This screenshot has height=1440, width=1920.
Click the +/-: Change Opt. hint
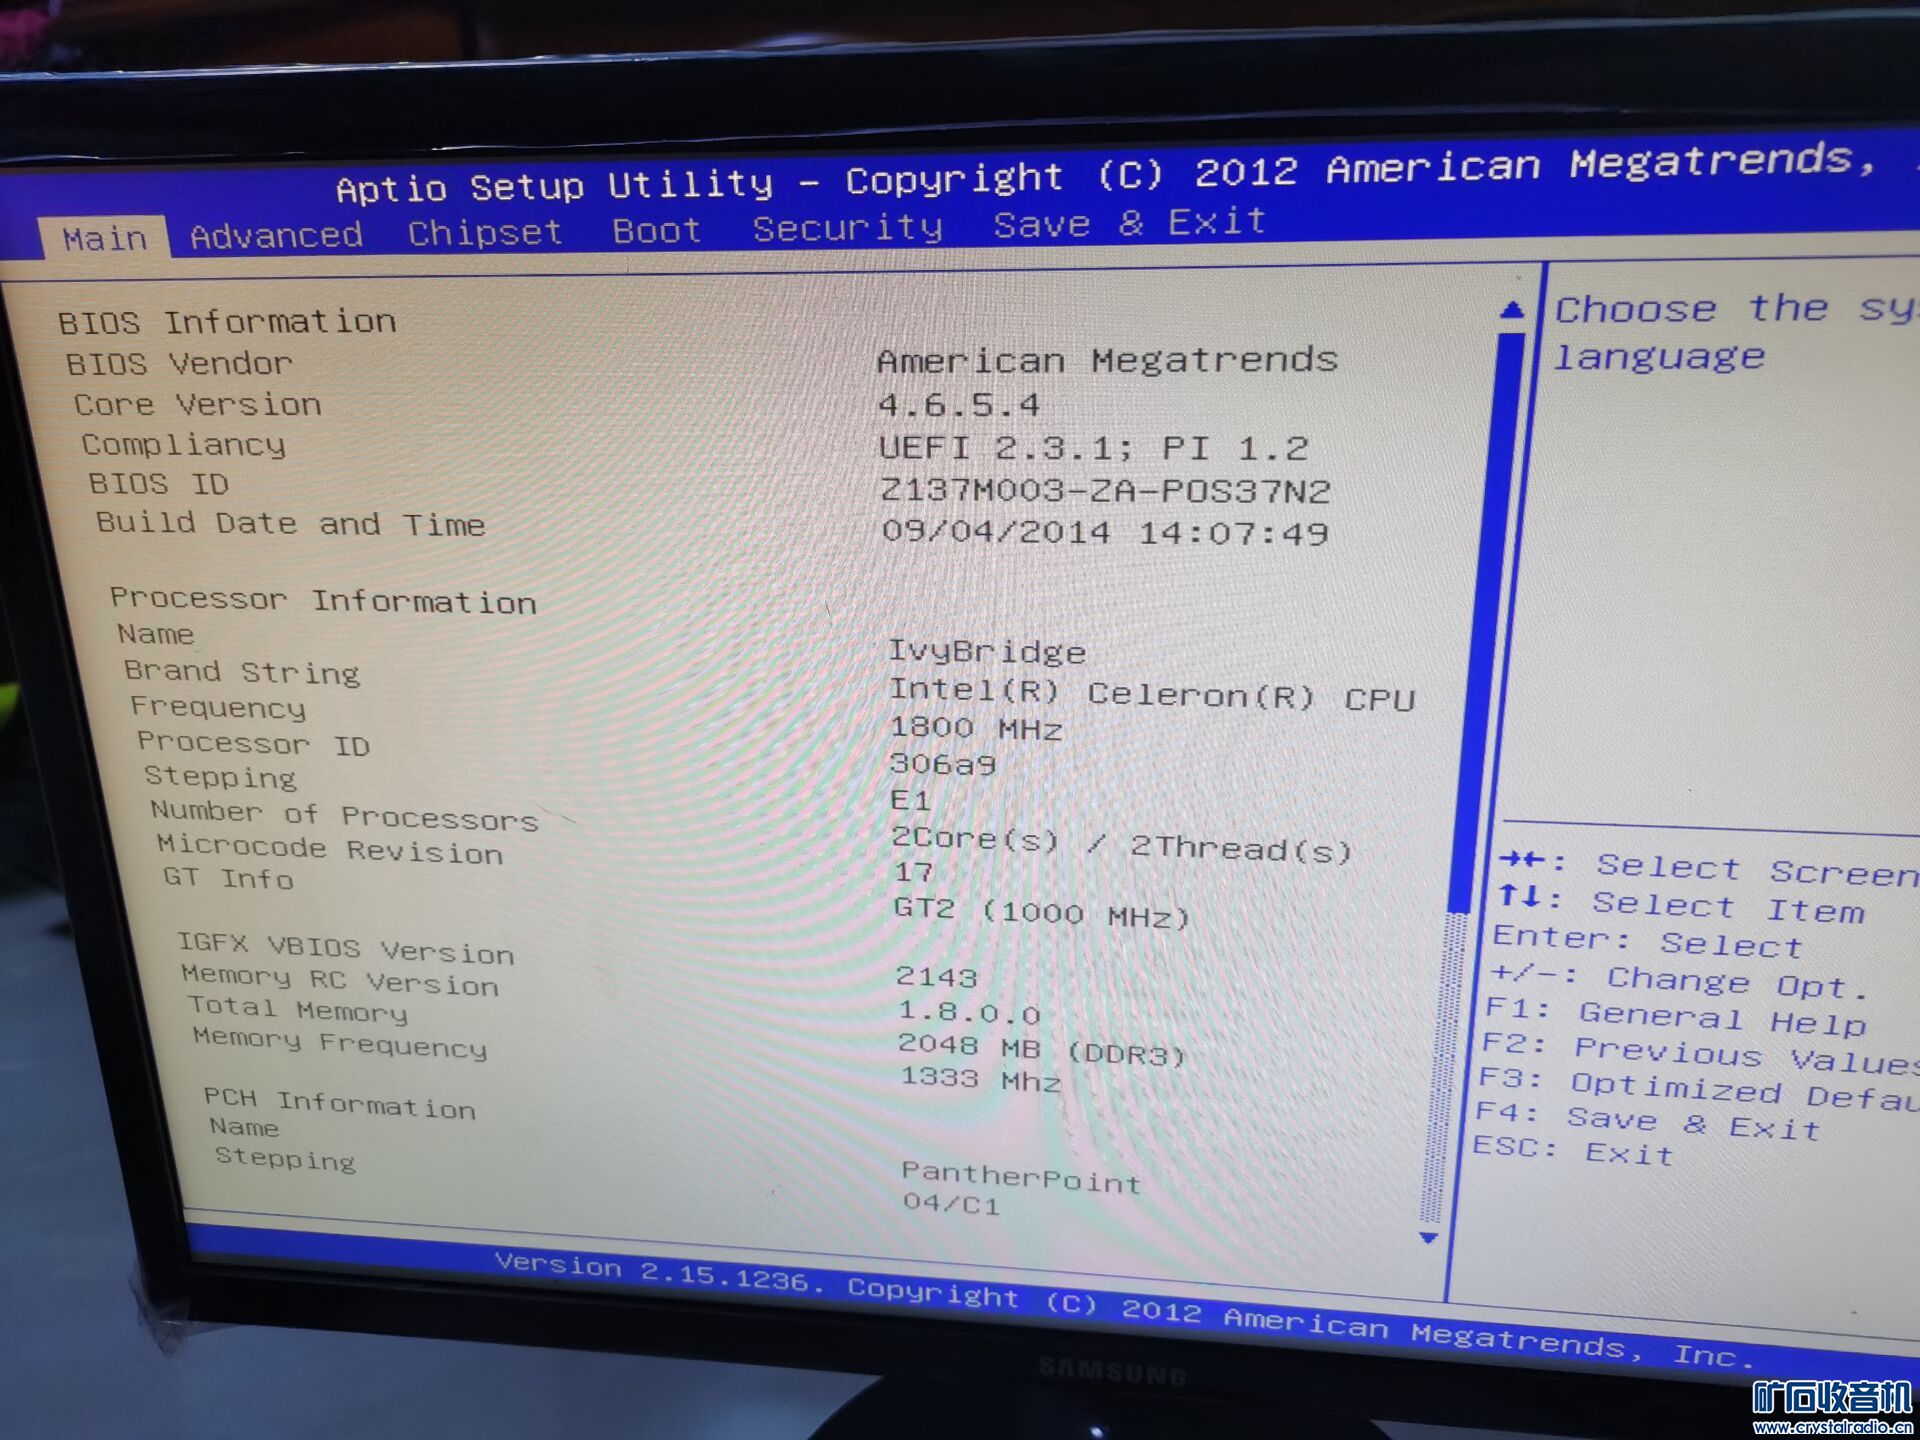pos(1679,980)
